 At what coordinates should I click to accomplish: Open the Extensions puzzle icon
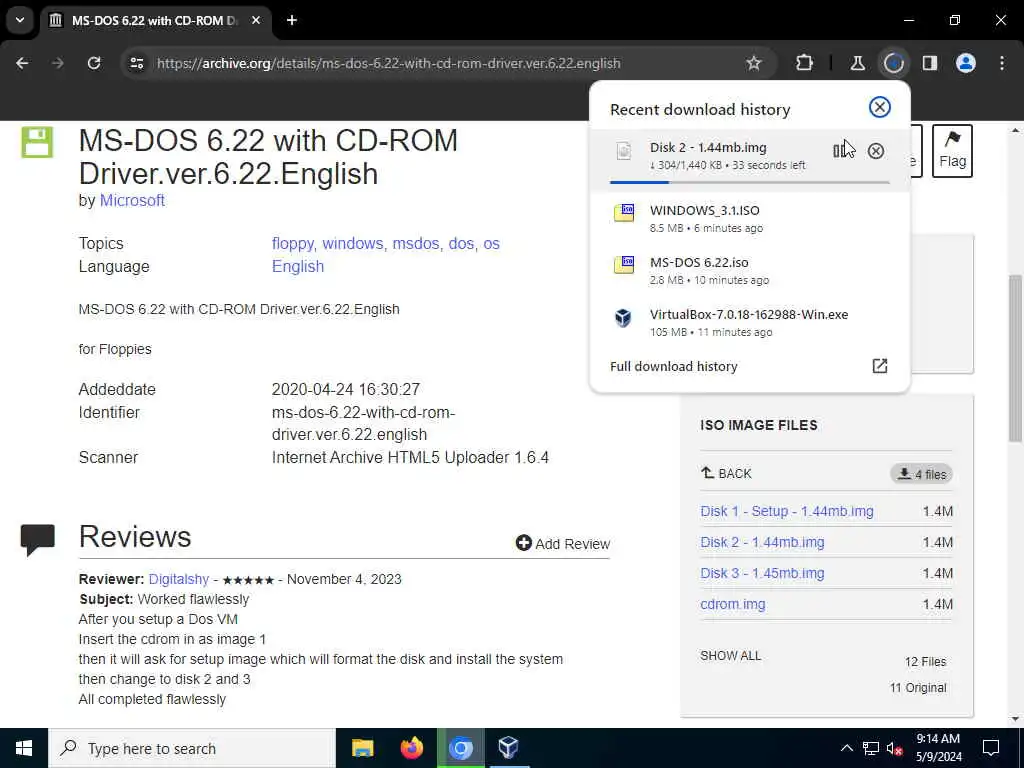click(x=805, y=63)
